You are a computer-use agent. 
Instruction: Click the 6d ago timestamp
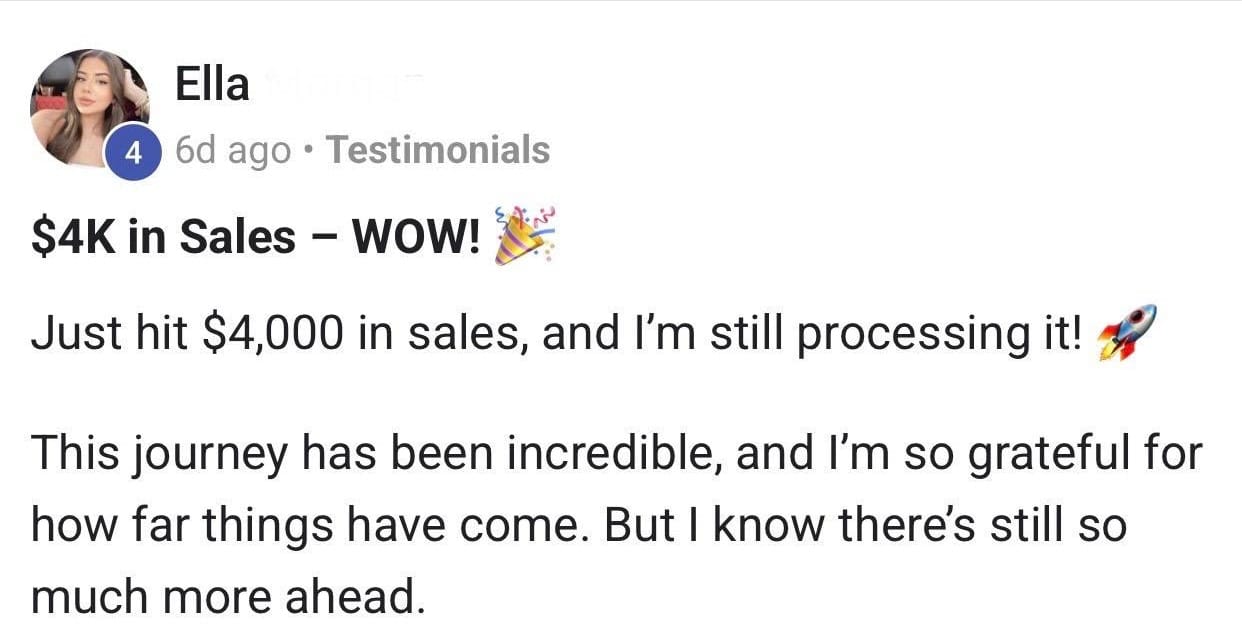click(x=233, y=151)
